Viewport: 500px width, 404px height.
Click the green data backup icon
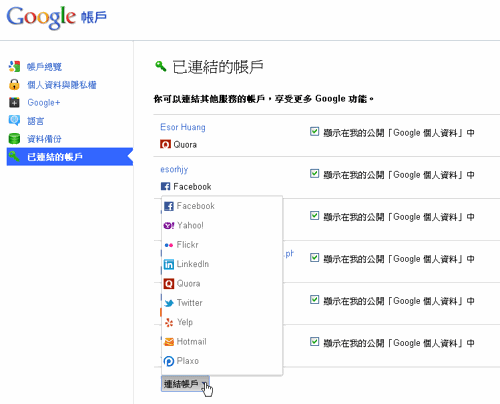point(14,138)
